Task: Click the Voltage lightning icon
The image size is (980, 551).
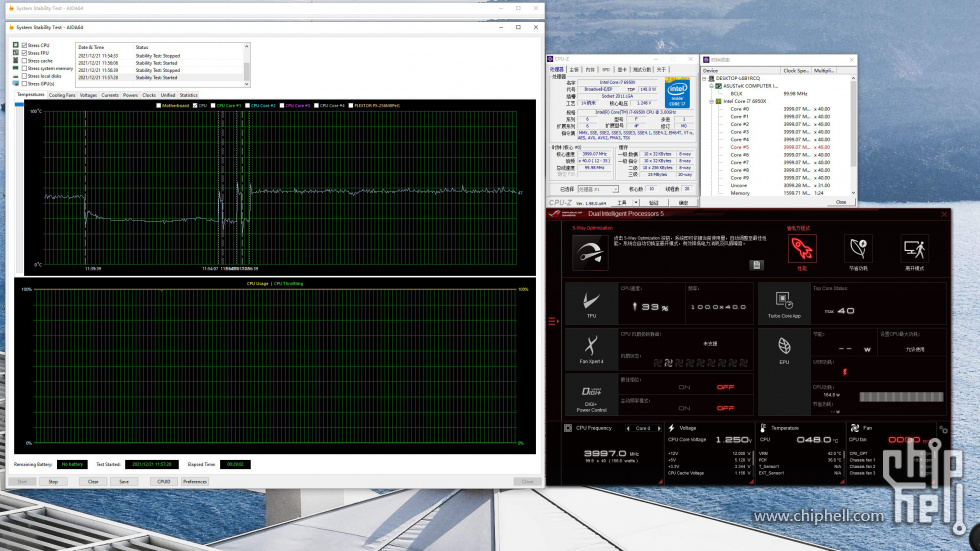Action: 671,428
